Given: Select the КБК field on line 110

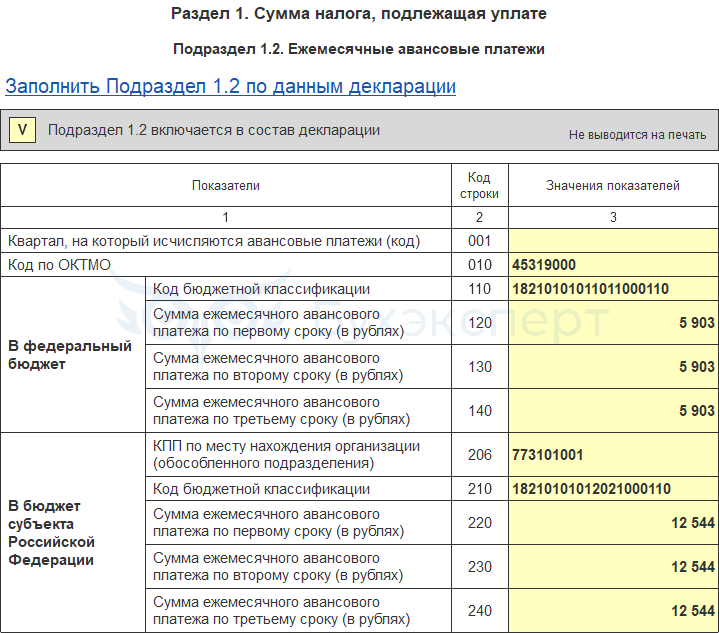Looking at the screenshot, I should click(x=613, y=289).
